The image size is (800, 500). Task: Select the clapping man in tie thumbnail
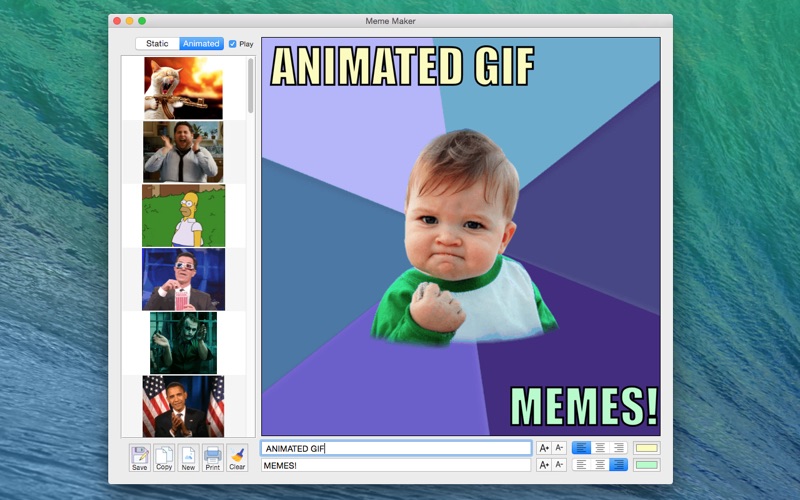coord(183,152)
